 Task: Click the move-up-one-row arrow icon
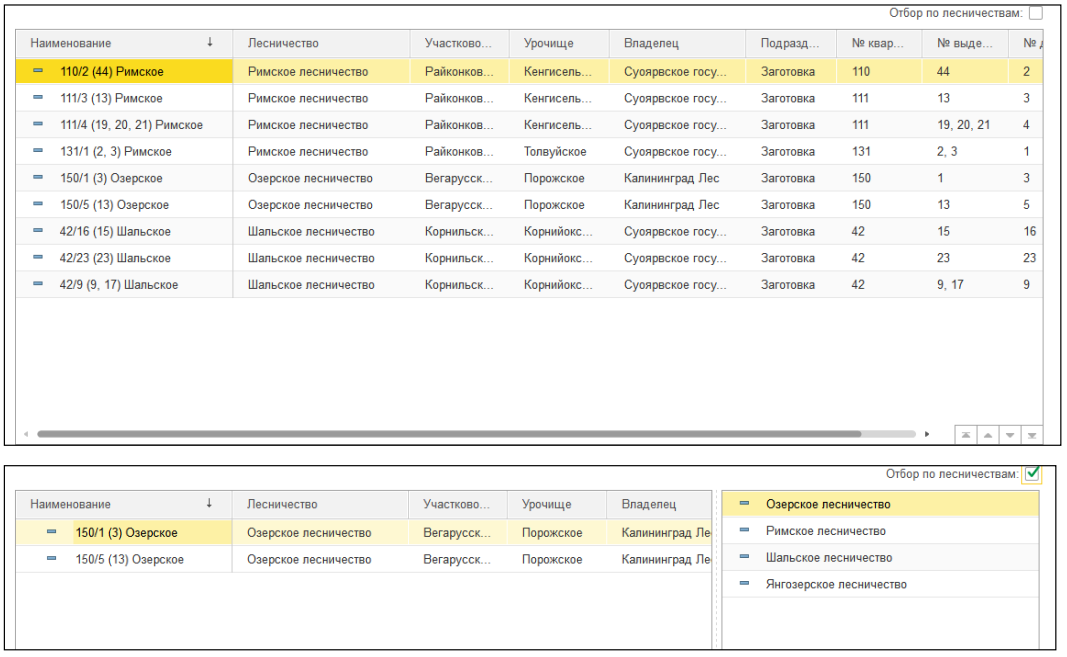pyautogui.click(x=988, y=435)
